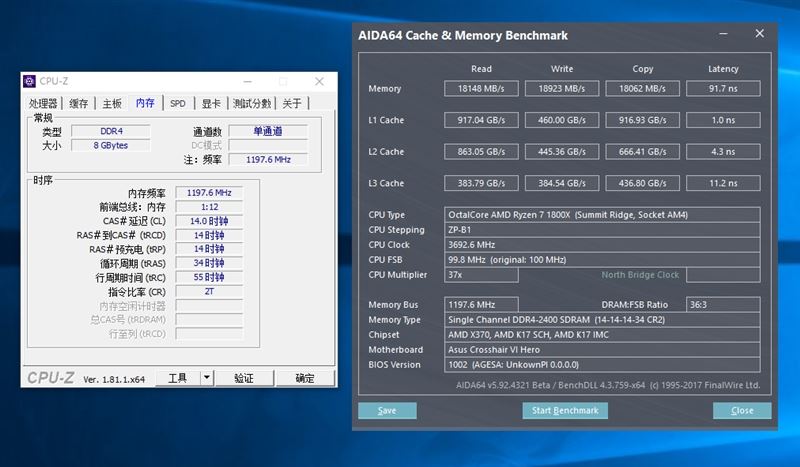Click the Memory Latency 91.7 ns cell
This screenshot has height=467, width=800.
[x=723, y=88]
